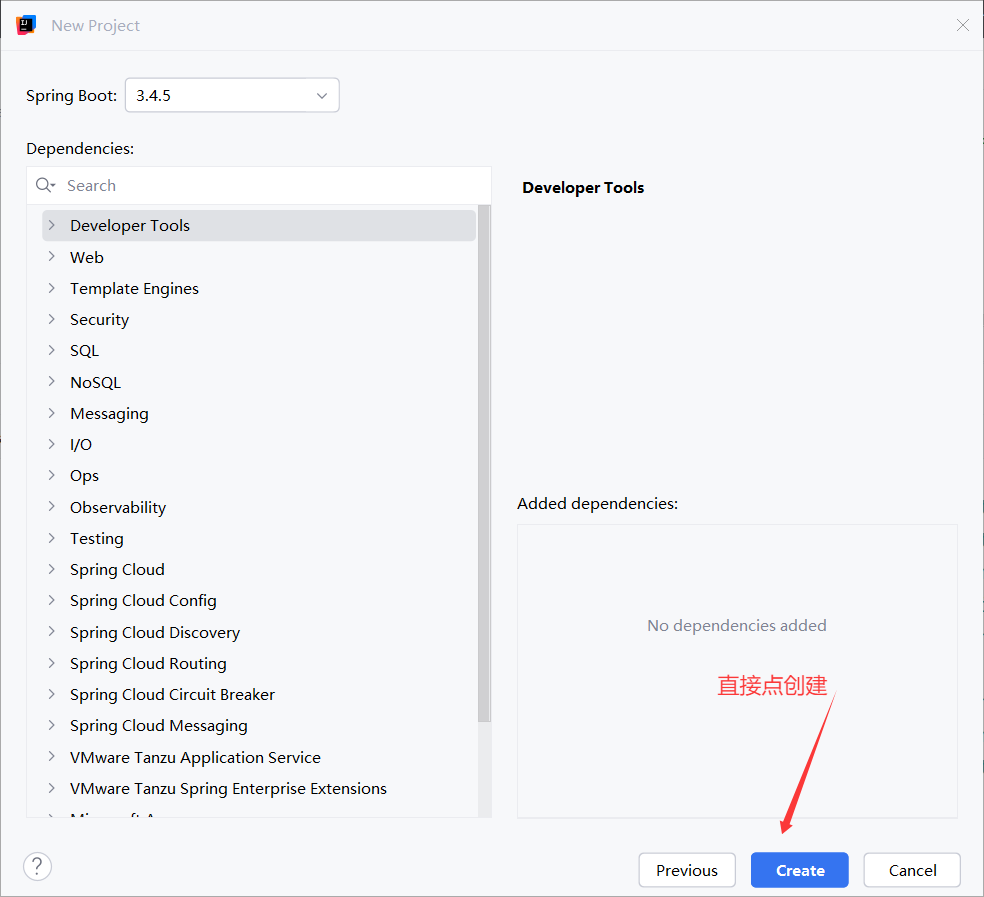The width and height of the screenshot is (984, 897).
Task: Expand the Spring Cloud Circuit Breaker chevron
Action: [52, 694]
